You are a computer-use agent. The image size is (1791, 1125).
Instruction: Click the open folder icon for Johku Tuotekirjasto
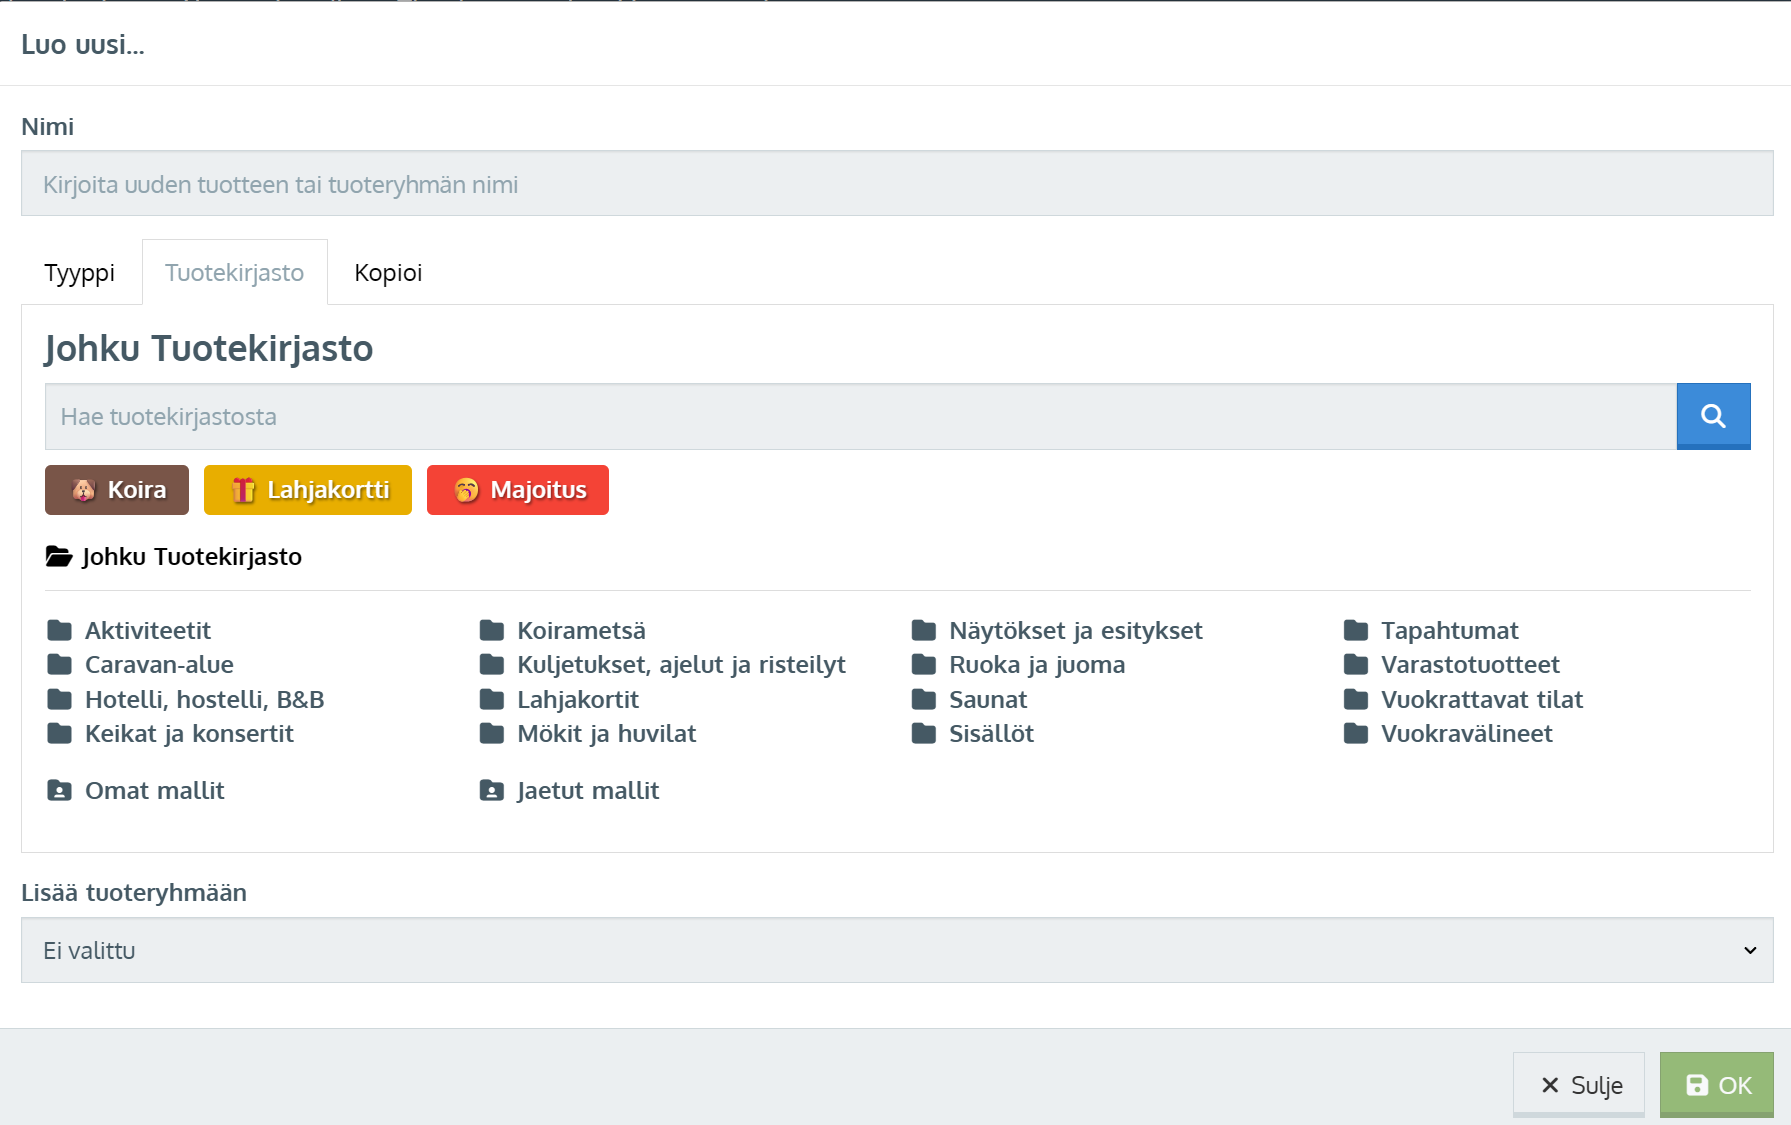pos(59,557)
